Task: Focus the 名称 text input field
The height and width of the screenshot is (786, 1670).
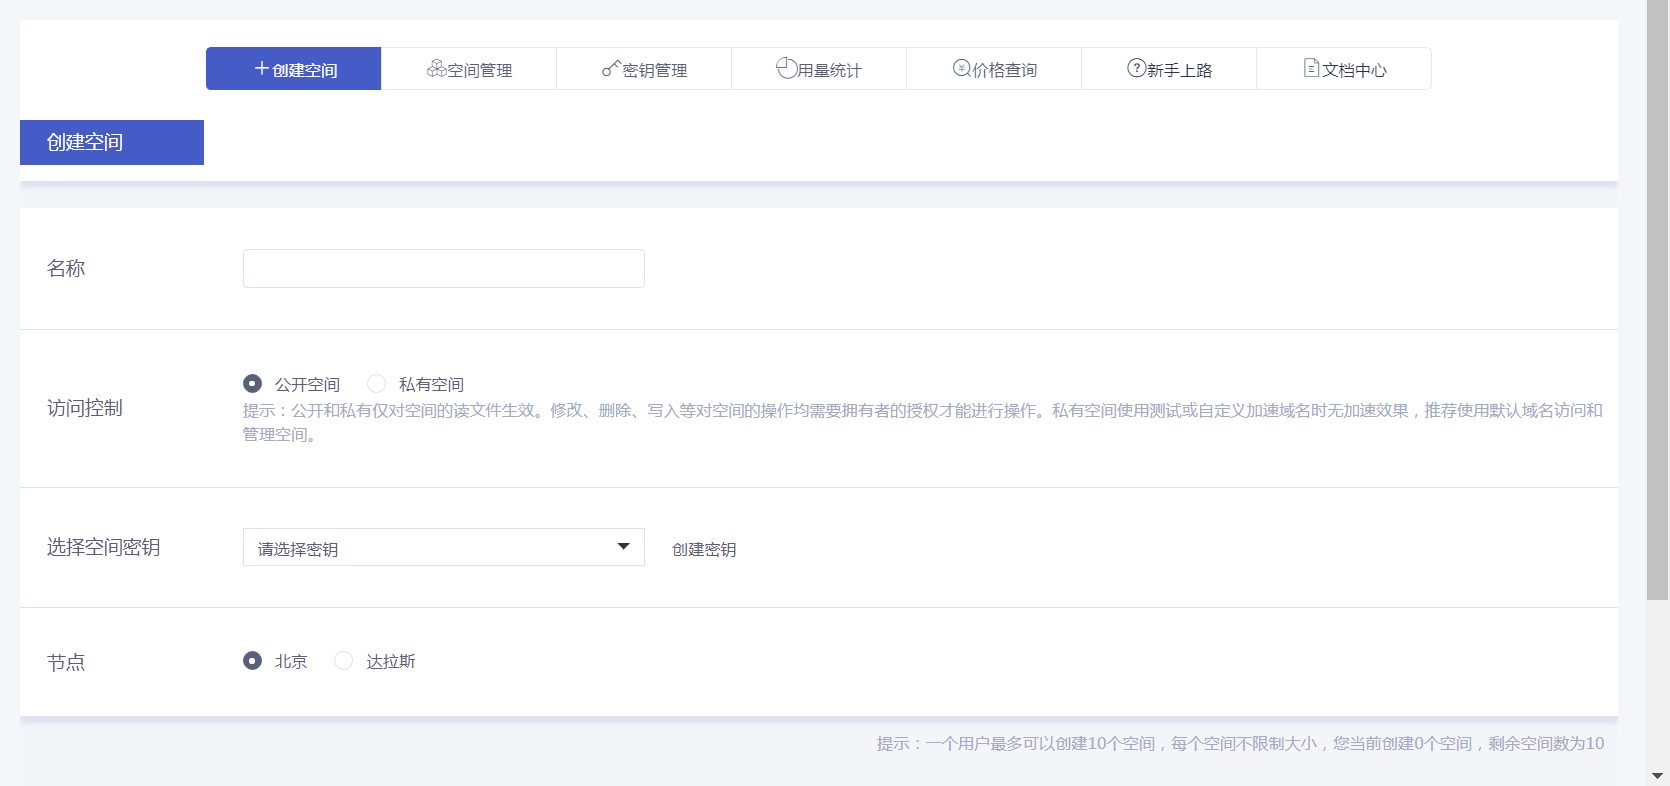Action: click(x=444, y=268)
